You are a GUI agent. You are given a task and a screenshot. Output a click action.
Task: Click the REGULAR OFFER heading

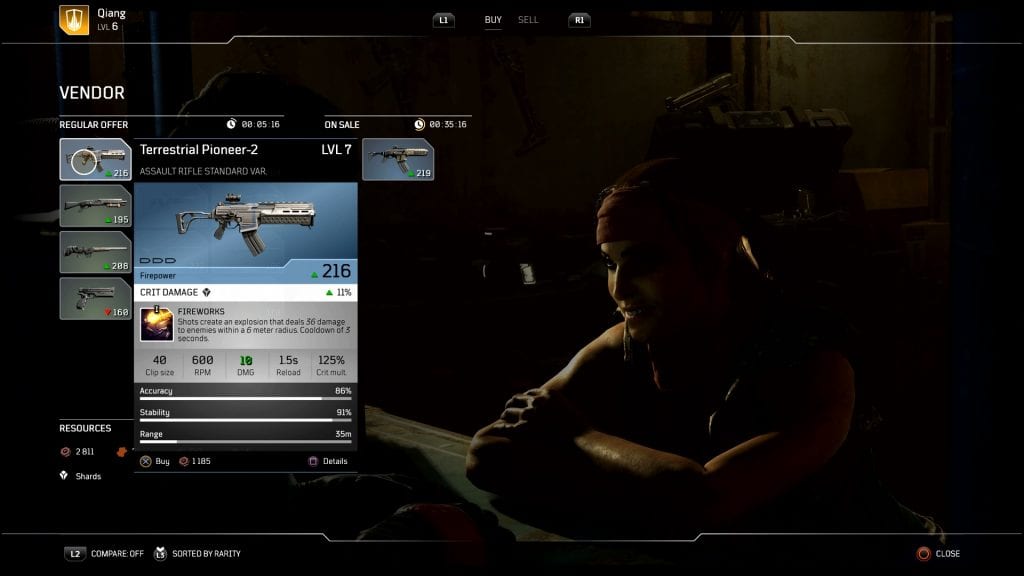click(93, 124)
